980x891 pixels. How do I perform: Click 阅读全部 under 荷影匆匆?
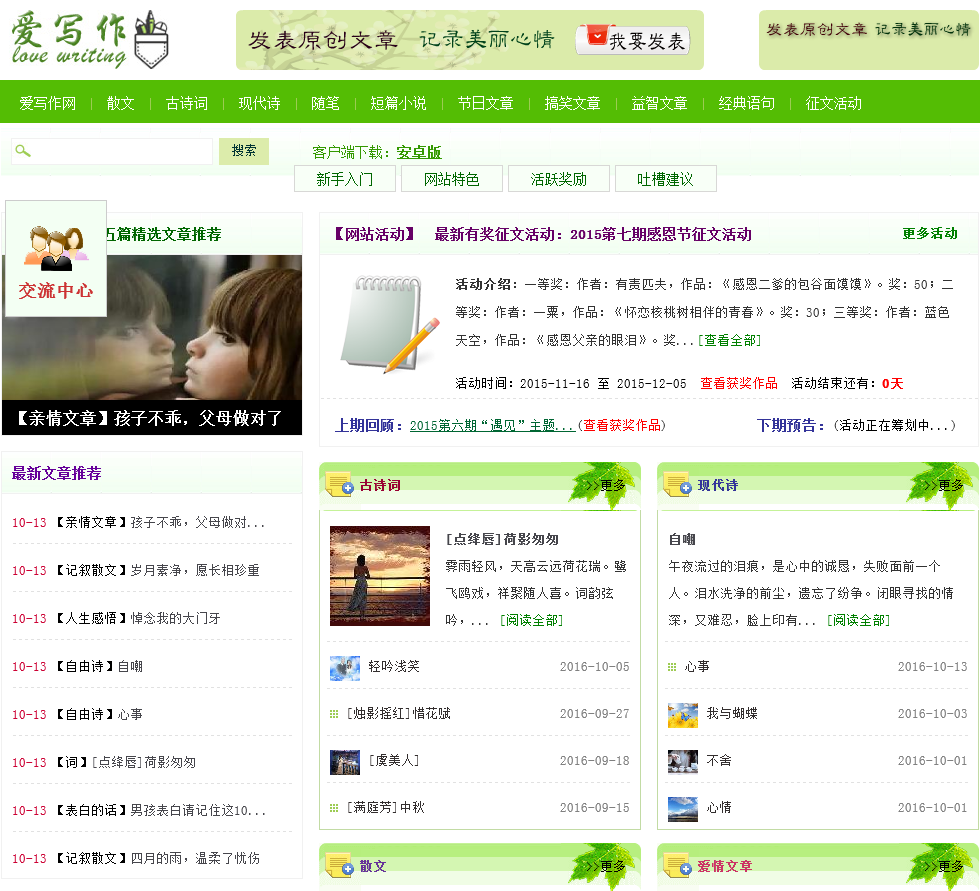tap(531, 620)
